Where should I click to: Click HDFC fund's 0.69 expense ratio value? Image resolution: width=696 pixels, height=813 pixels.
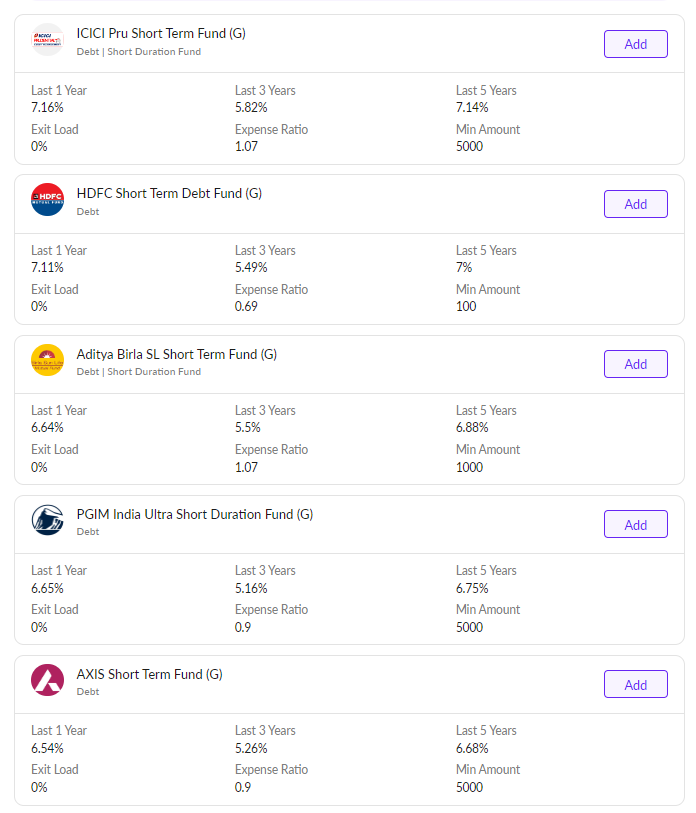(246, 306)
